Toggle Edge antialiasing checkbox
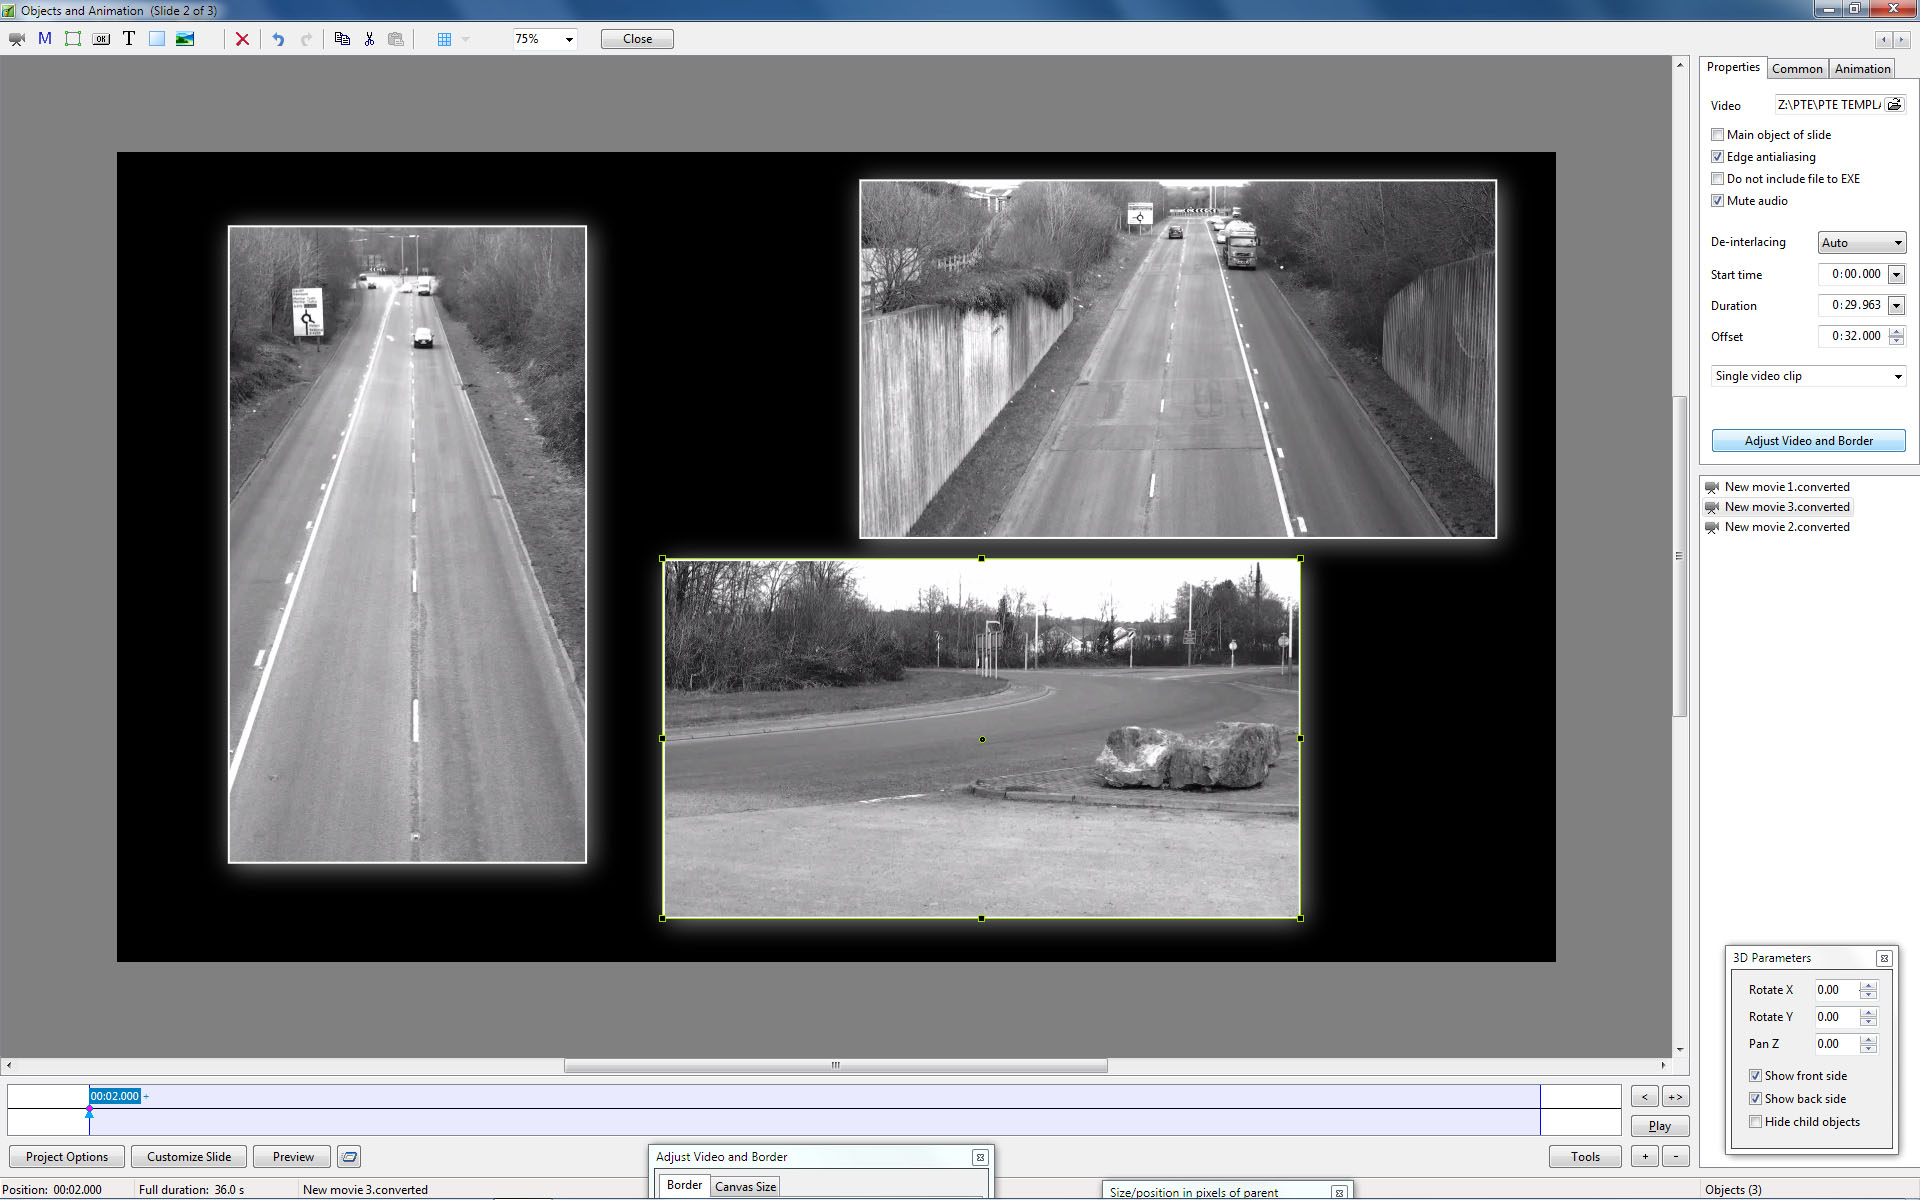 1717,156
